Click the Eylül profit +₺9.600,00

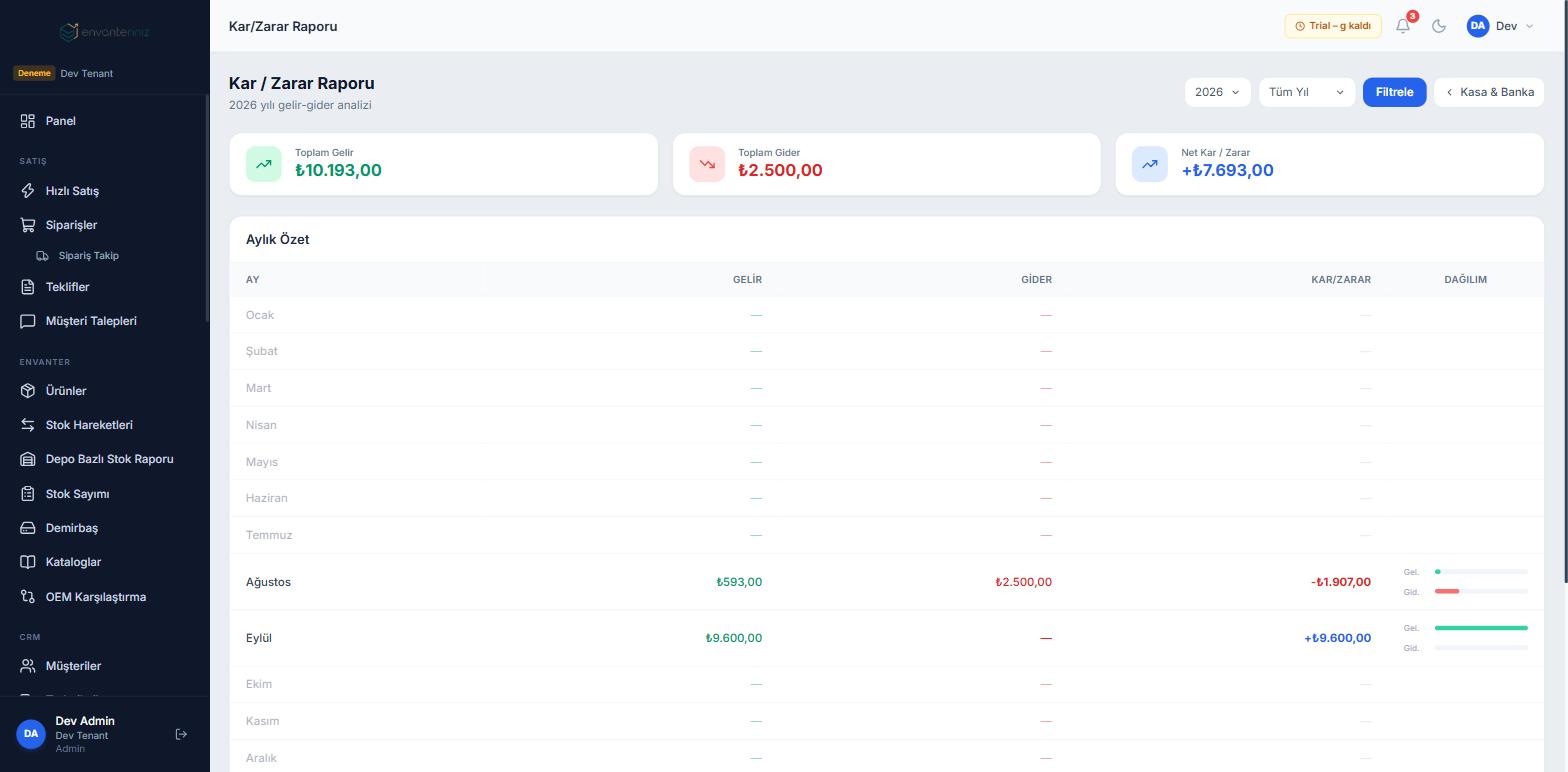tap(1337, 638)
